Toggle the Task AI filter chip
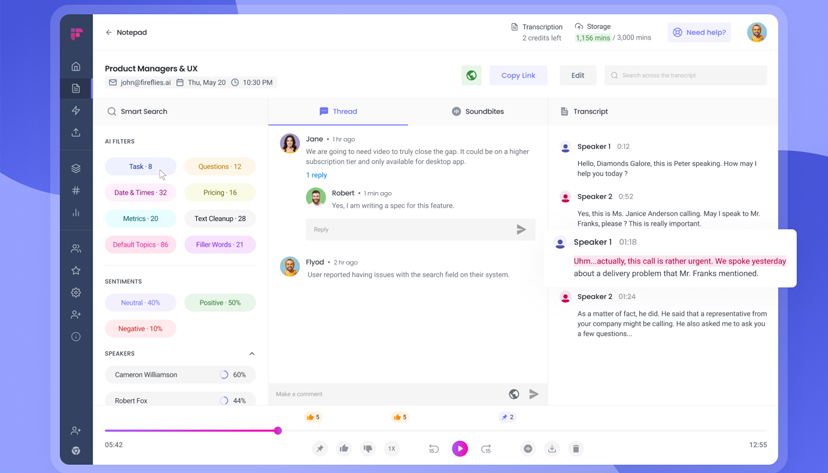 point(140,166)
